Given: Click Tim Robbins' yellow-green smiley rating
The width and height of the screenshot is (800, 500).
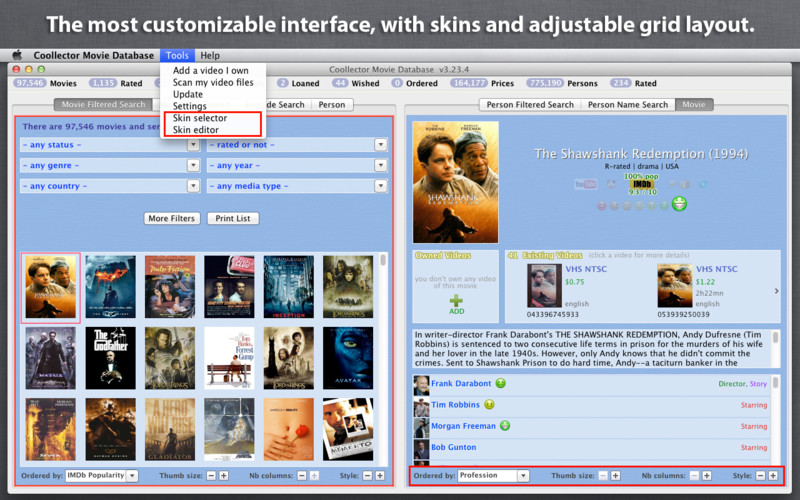Looking at the screenshot, I should coord(489,405).
